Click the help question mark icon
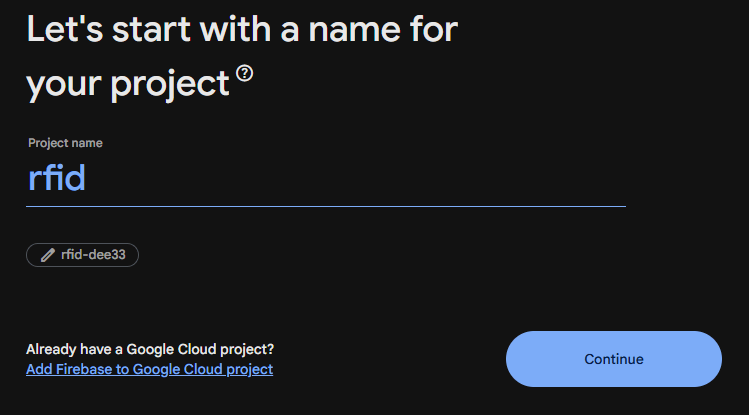Screen dimensions: 749x415 coord(244,75)
